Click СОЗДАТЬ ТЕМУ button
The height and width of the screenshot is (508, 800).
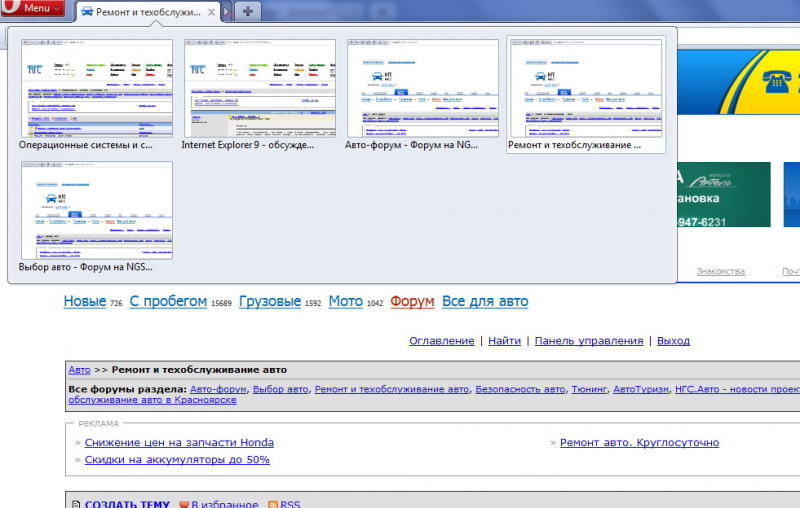point(127,504)
